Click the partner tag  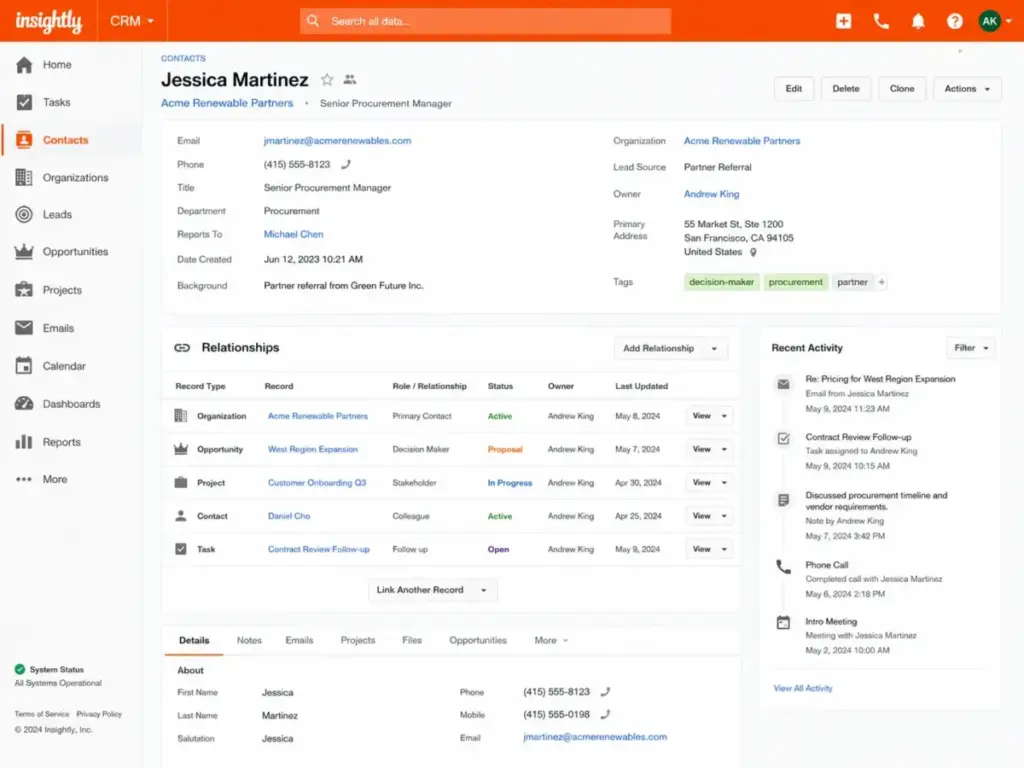pyautogui.click(x=852, y=282)
